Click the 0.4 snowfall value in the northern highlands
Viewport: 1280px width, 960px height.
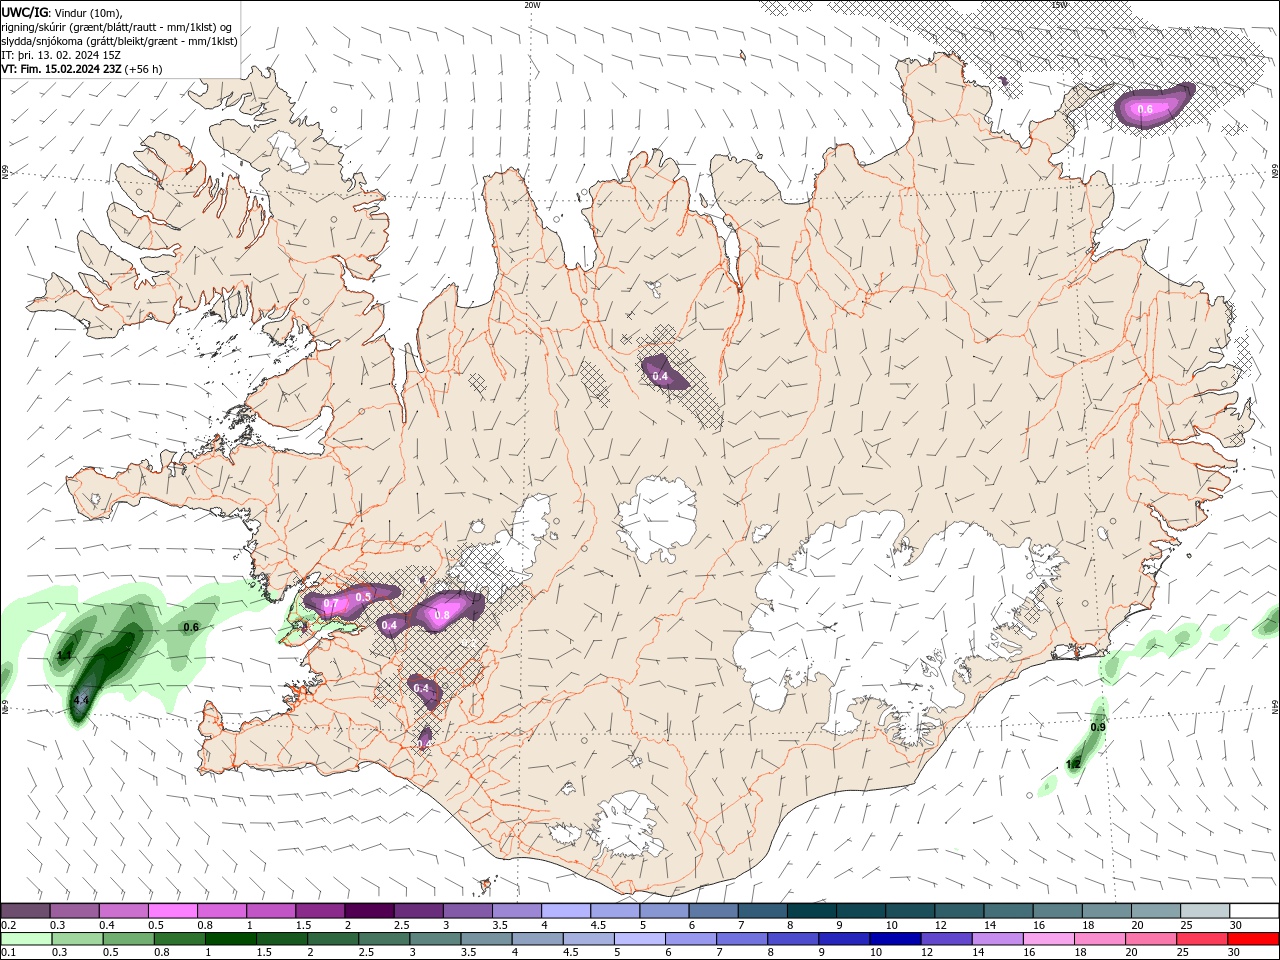point(660,376)
